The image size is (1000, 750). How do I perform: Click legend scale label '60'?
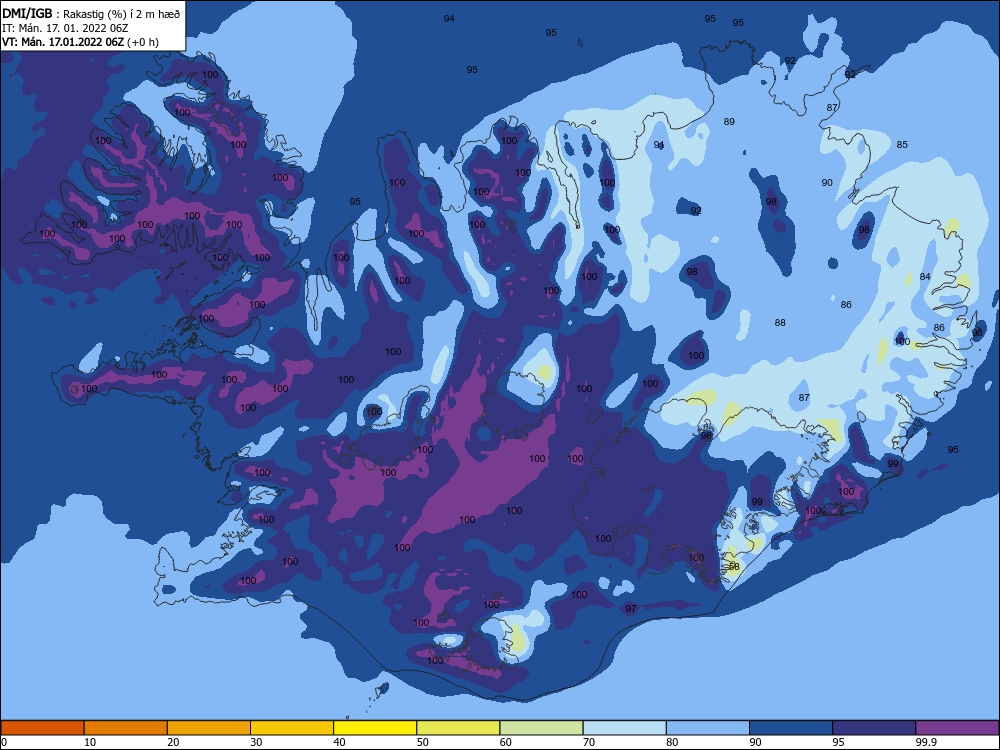506,742
